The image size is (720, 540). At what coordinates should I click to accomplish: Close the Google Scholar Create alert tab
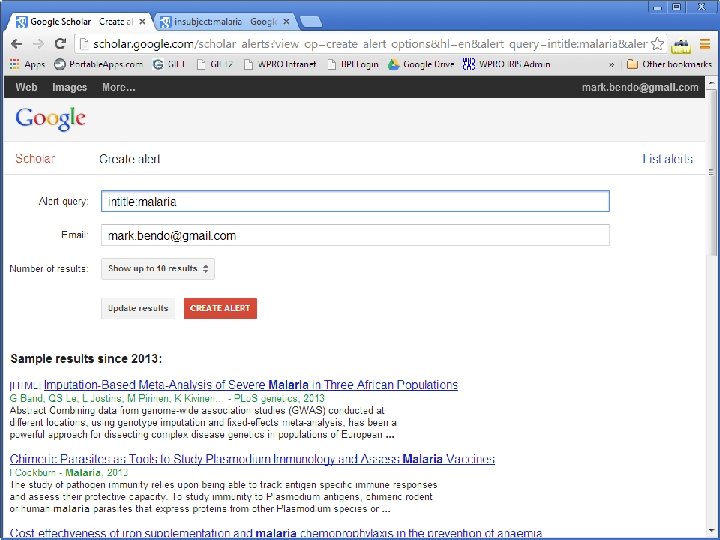[x=142, y=21]
